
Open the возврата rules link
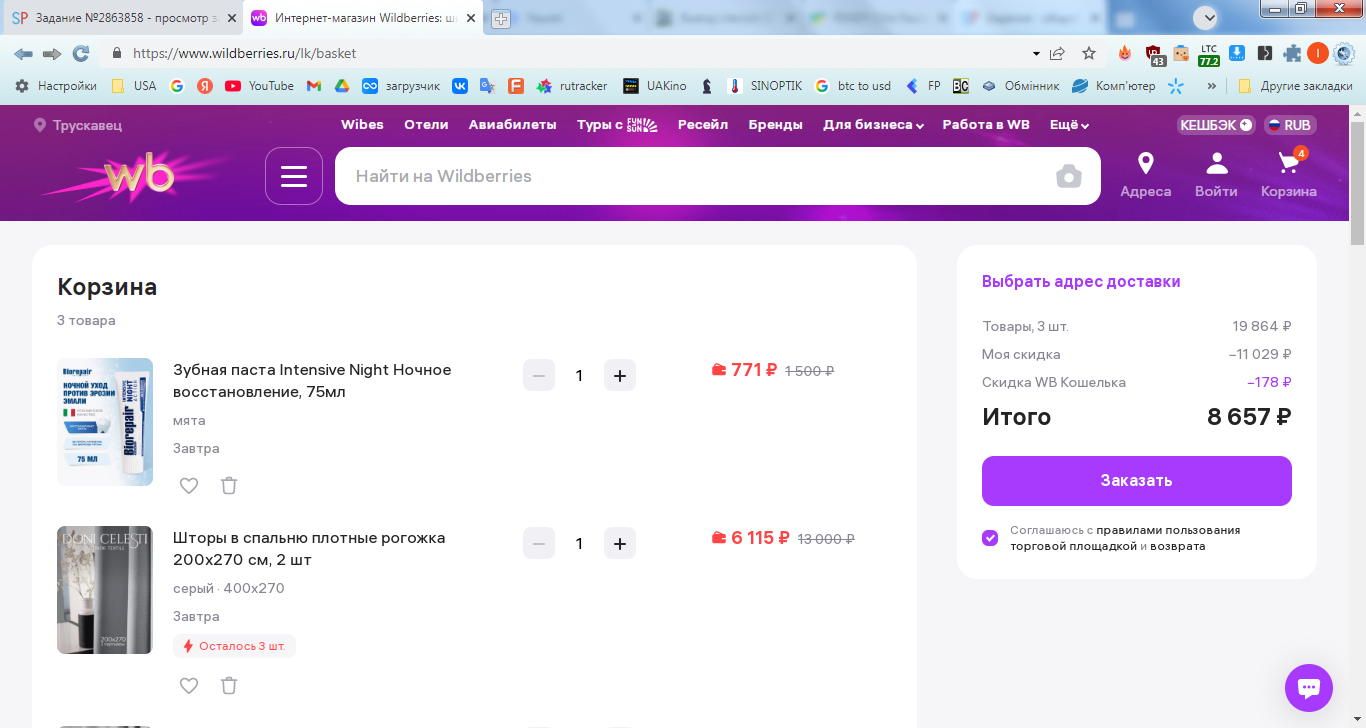1178,546
